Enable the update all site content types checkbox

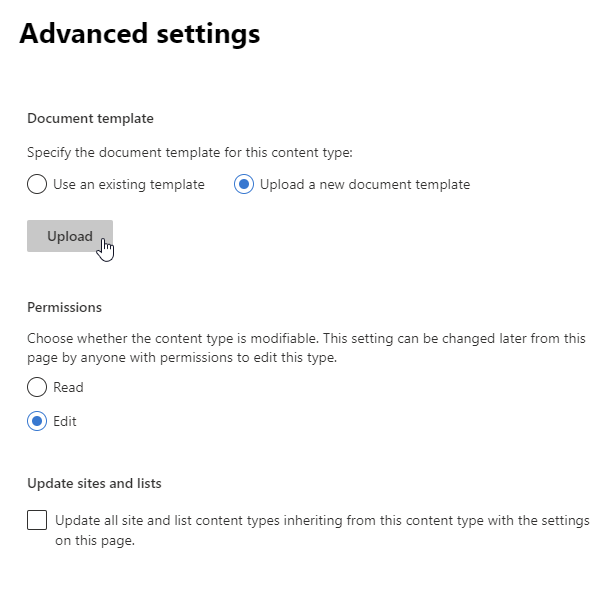(37, 520)
